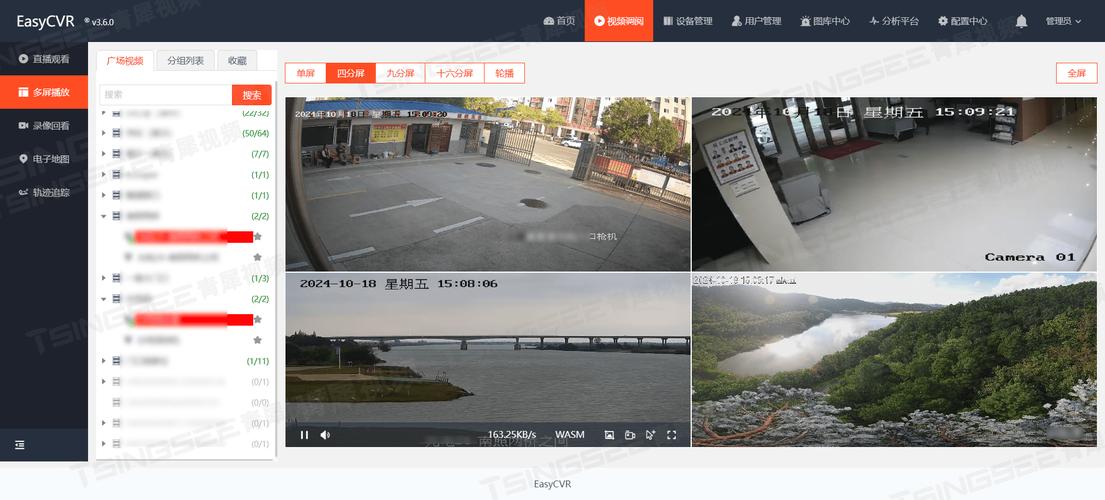This screenshot has width=1105, height=500.
Task: Open the 视频调阅 nav item
Action: (619, 21)
